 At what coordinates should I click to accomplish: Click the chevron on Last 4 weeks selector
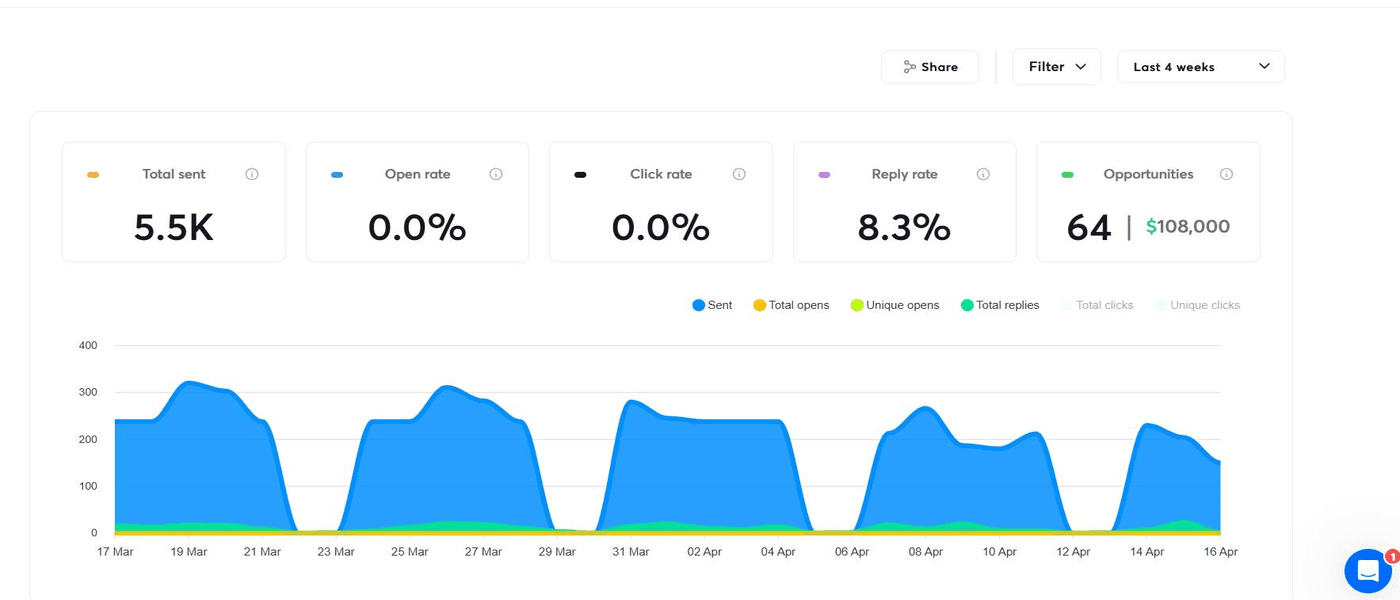pos(1264,67)
